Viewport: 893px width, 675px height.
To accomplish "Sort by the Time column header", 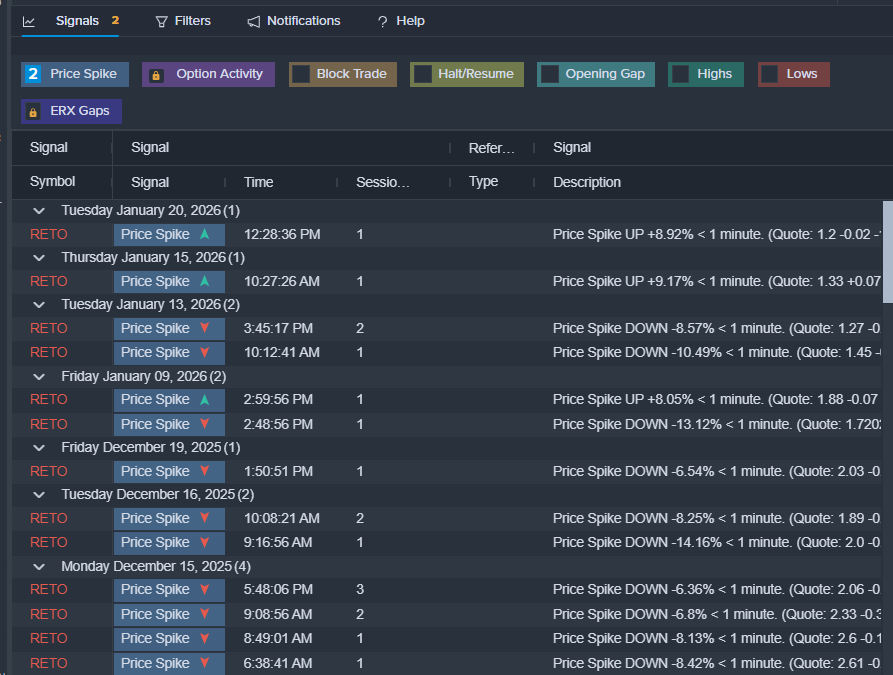I will pyautogui.click(x=258, y=182).
